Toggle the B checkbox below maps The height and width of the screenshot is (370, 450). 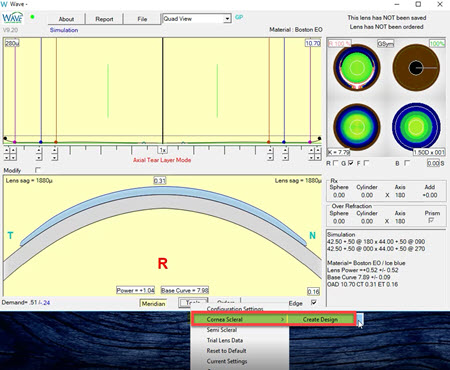click(407, 163)
